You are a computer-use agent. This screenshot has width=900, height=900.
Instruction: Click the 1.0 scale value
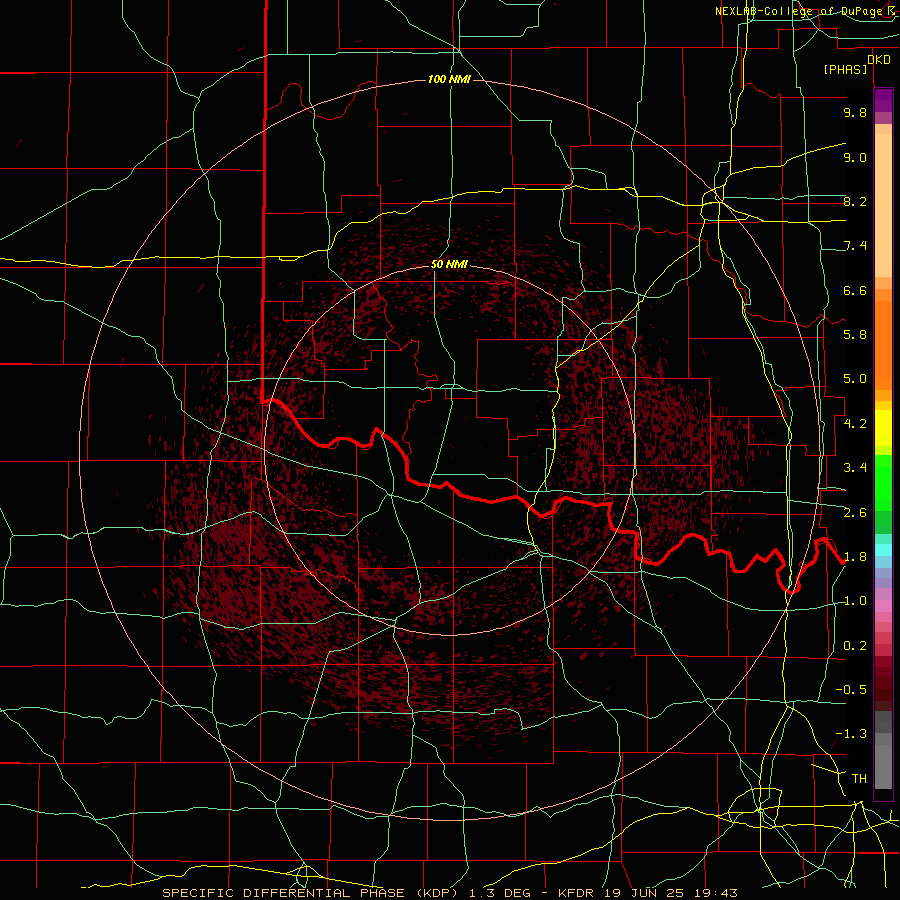[855, 601]
